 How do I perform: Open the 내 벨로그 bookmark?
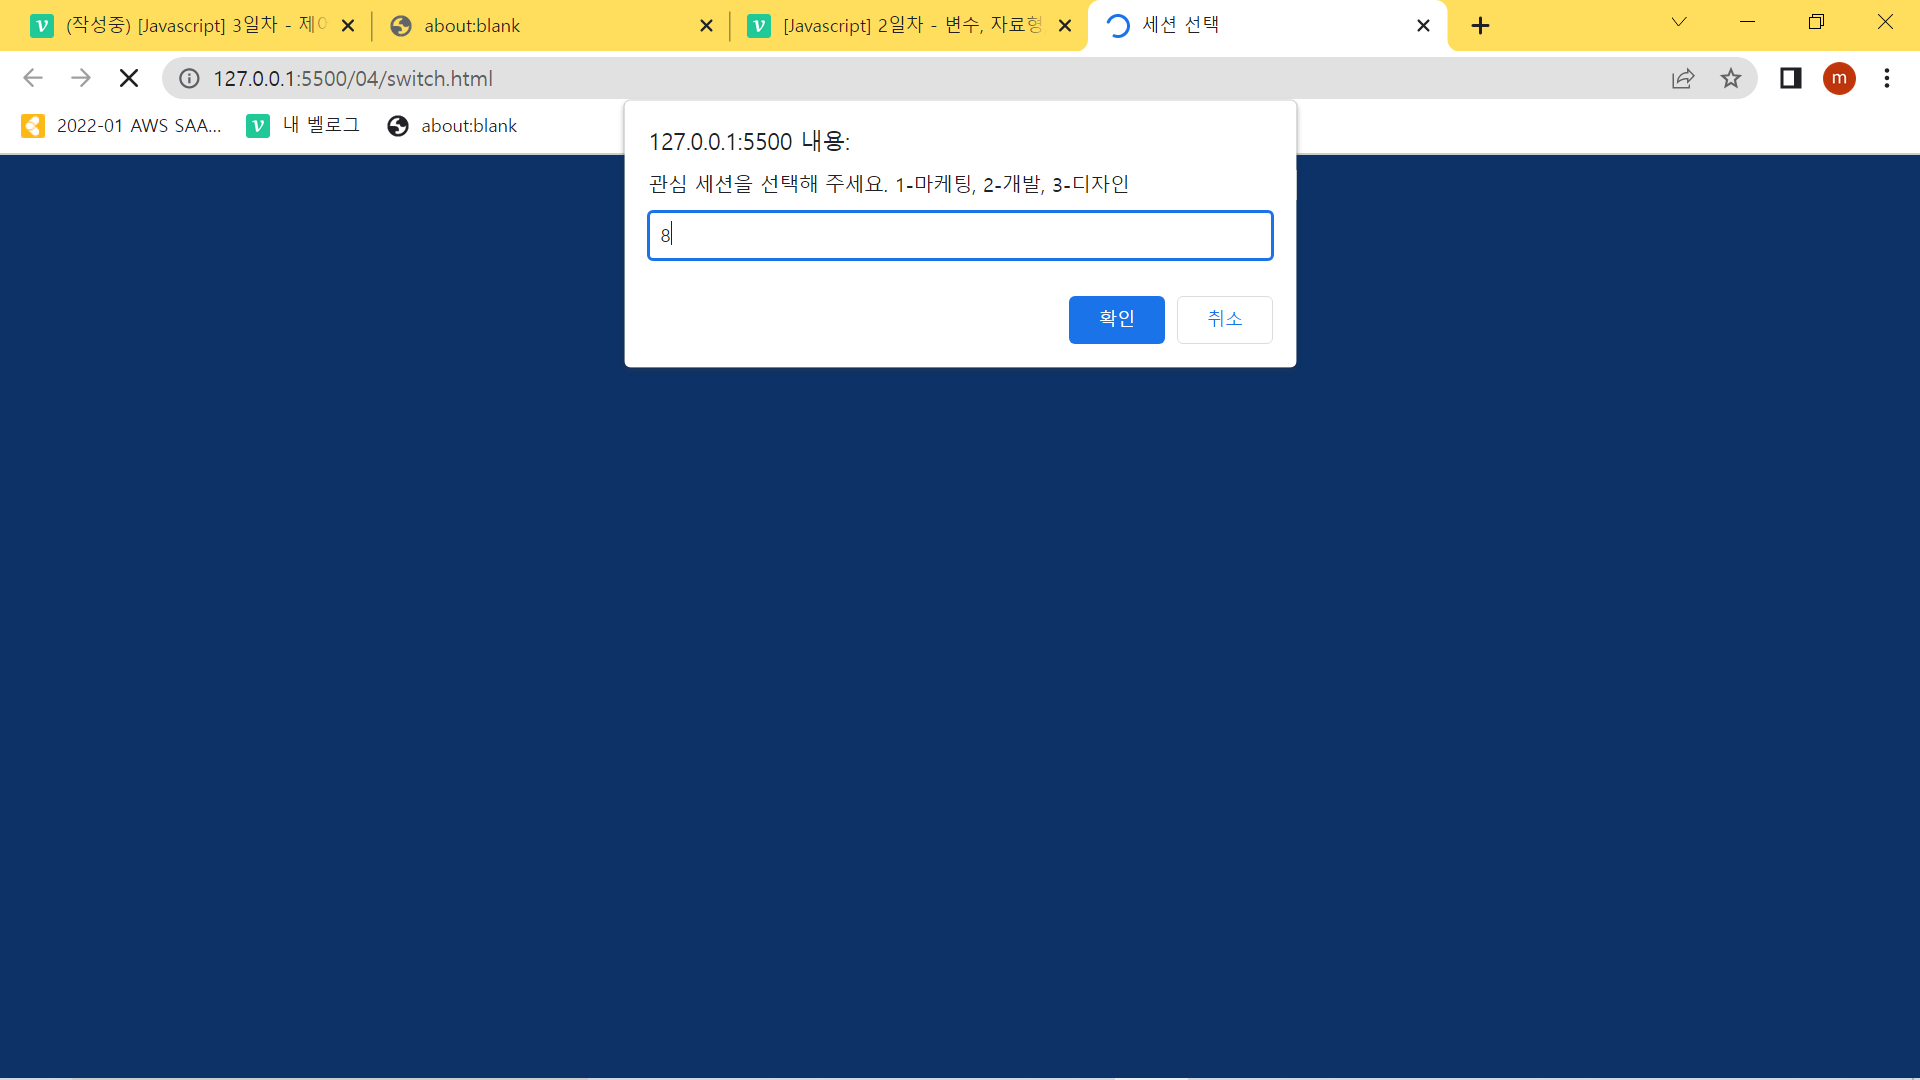point(304,126)
